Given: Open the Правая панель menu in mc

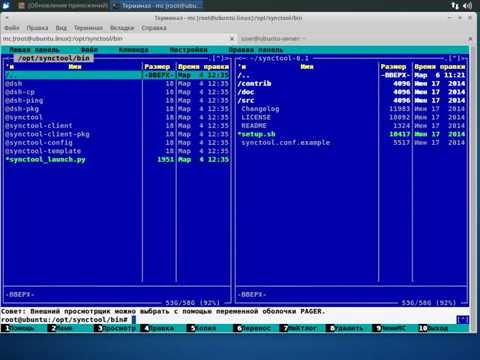Looking at the screenshot, I should (256, 50).
